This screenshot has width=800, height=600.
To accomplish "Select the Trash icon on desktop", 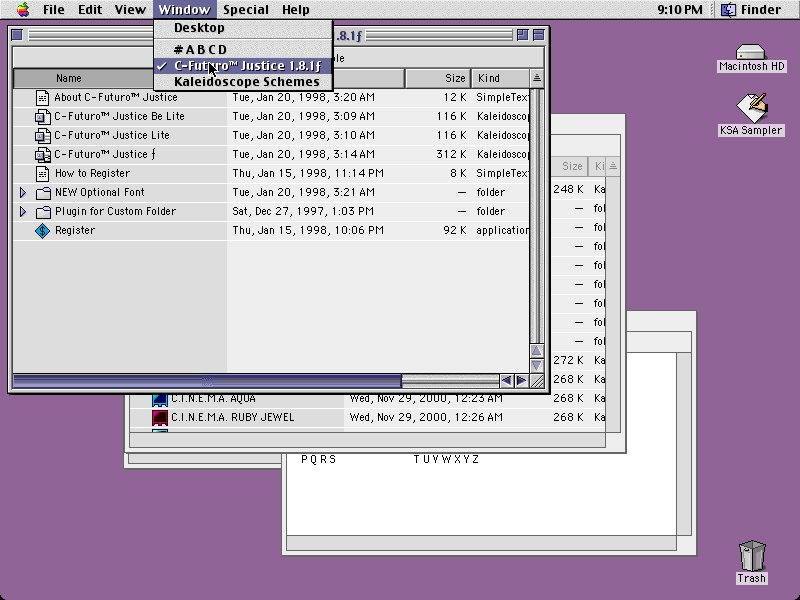I will (x=752, y=556).
